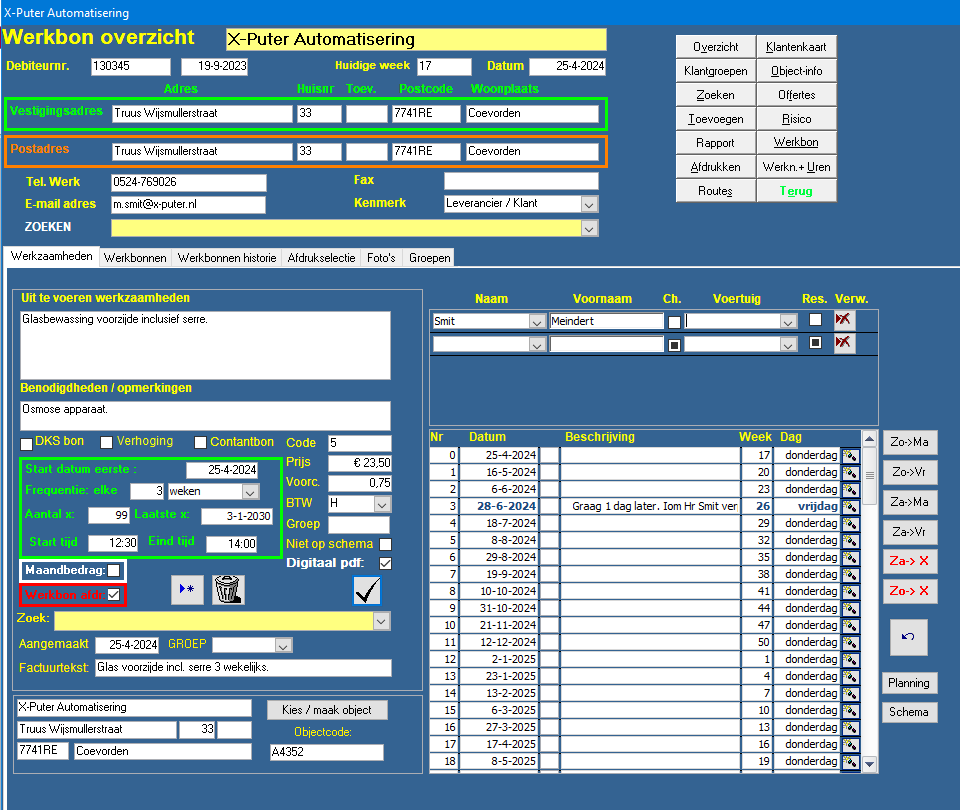Click the trash can delete icon

229,590
